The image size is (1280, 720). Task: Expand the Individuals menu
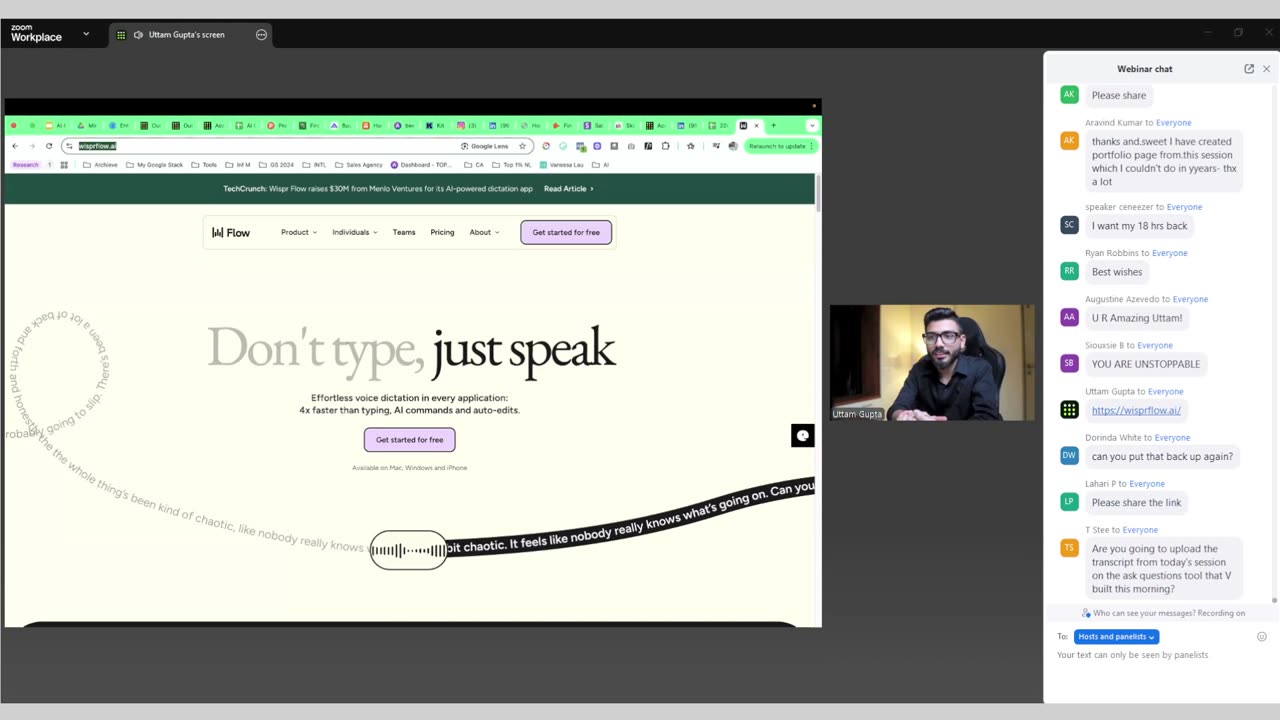[x=355, y=232]
